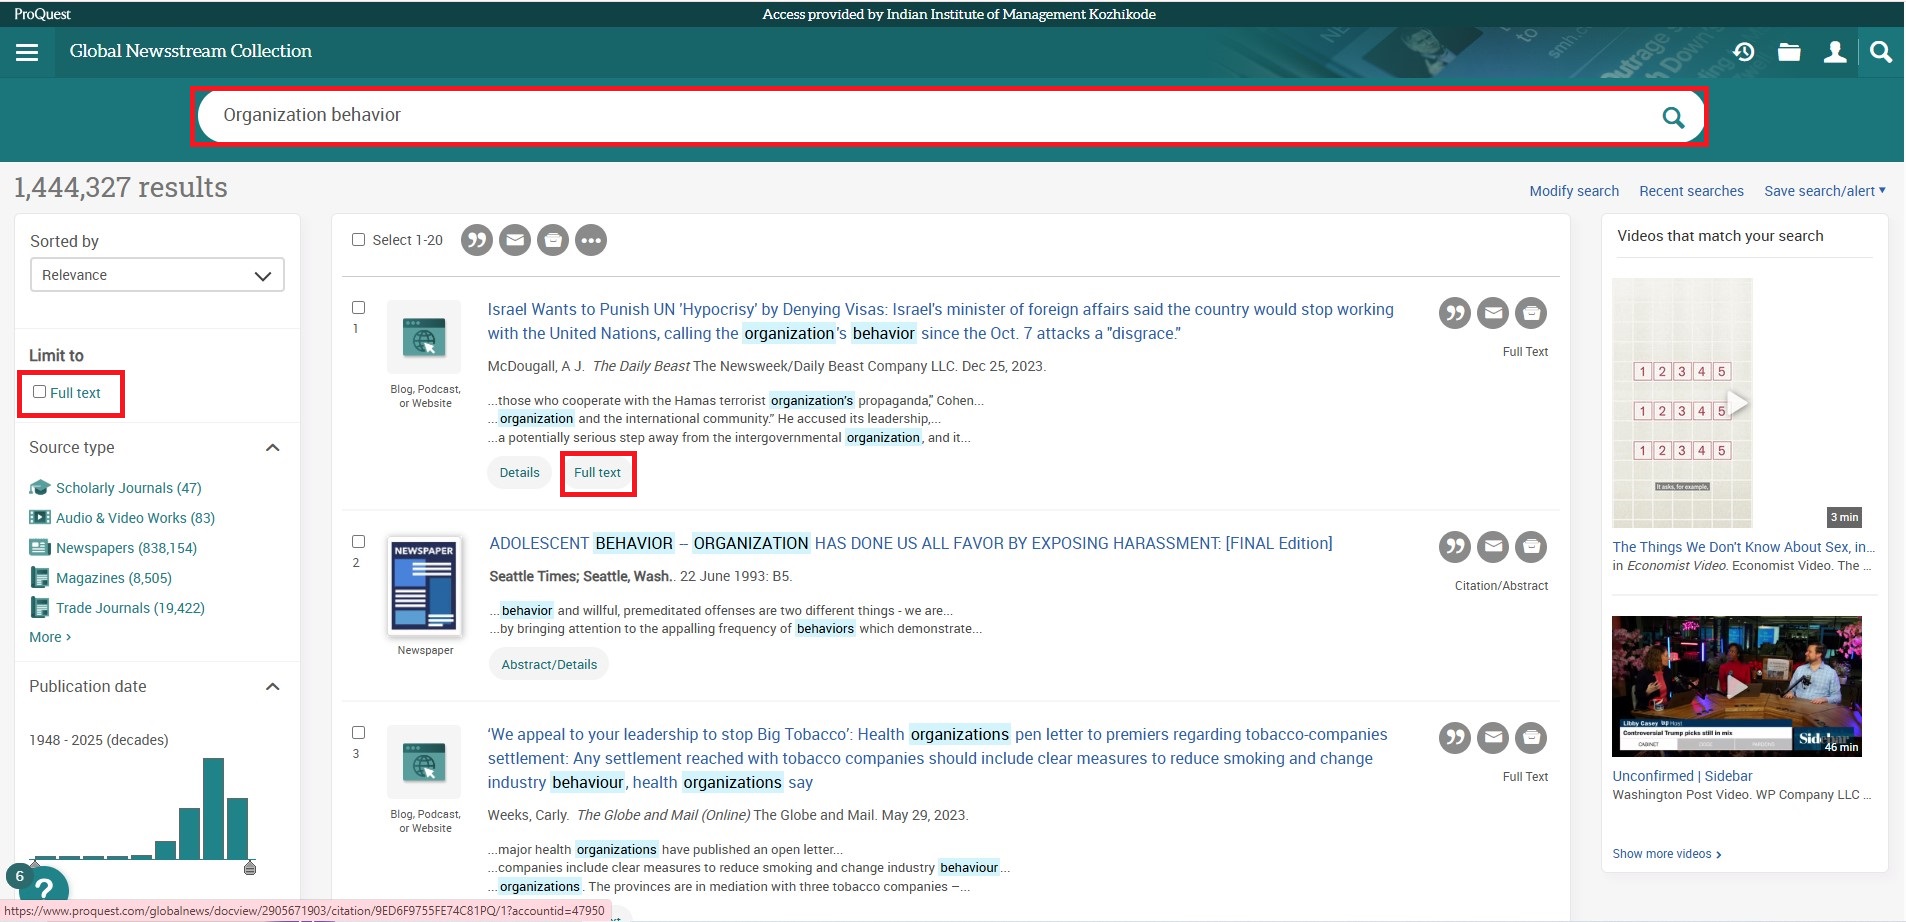This screenshot has height=922, width=1906.
Task: Open the Relevance sort dropdown
Action: tap(157, 275)
